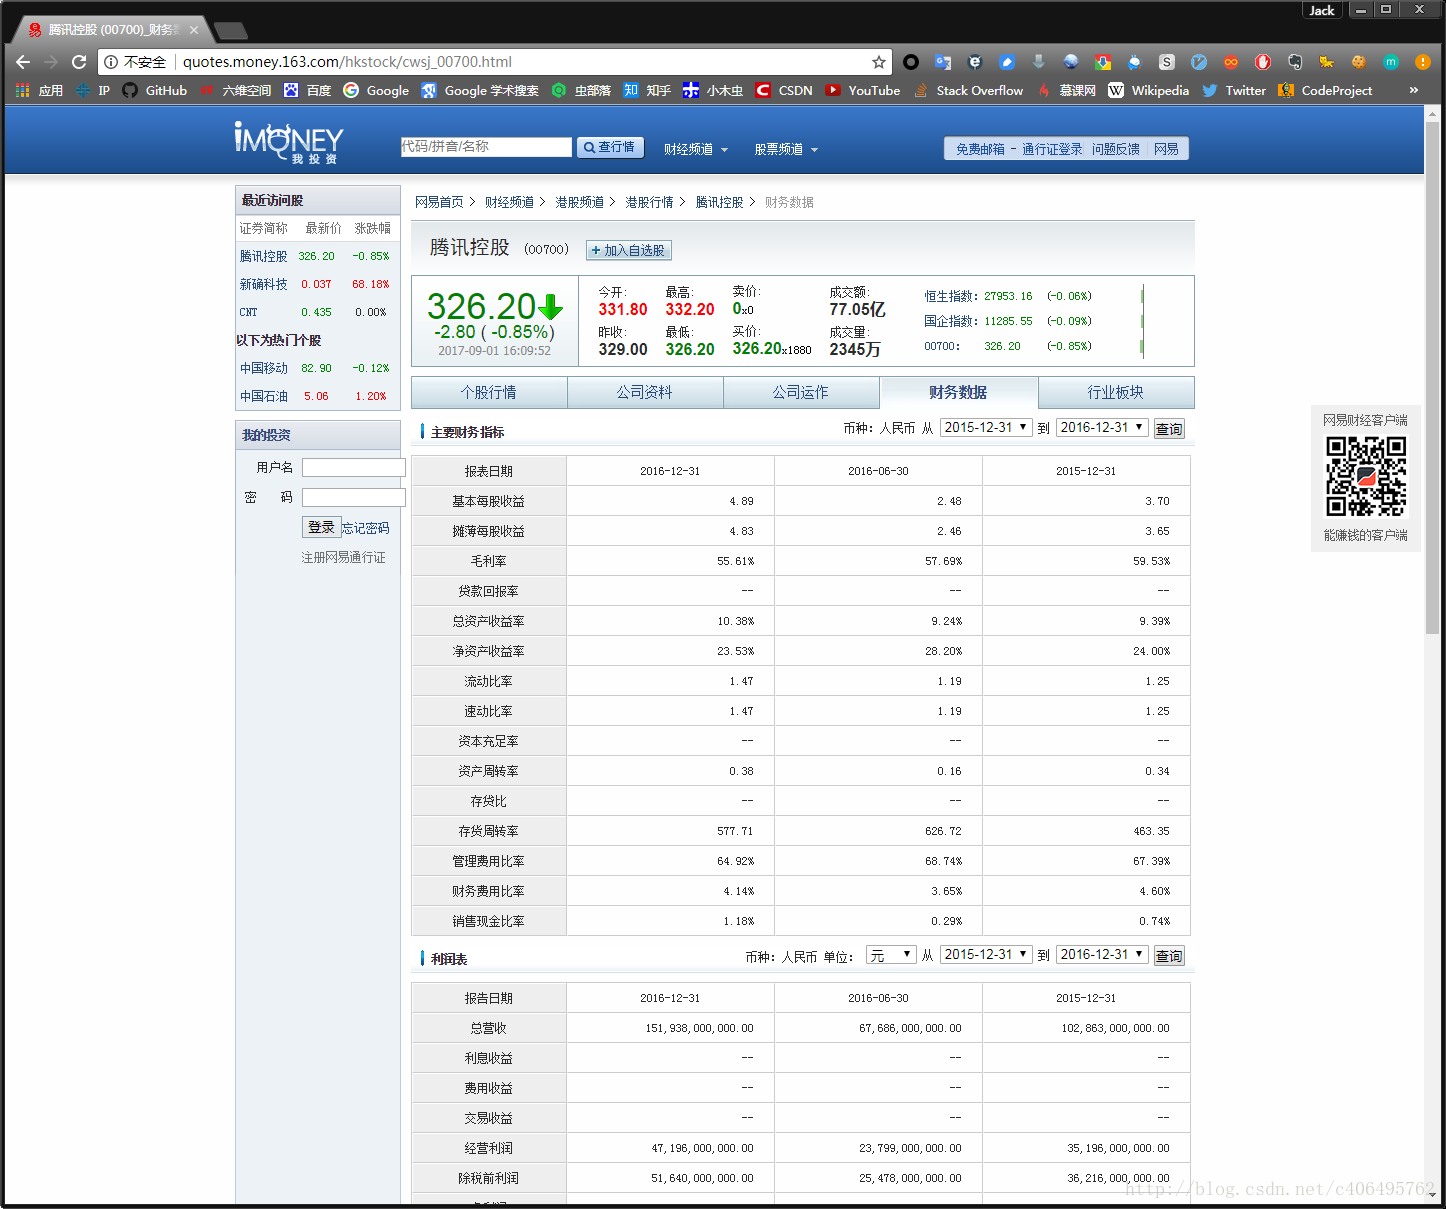Click the address bar URL
Viewport: 1446px width, 1209px height.
click(x=347, y=62)
